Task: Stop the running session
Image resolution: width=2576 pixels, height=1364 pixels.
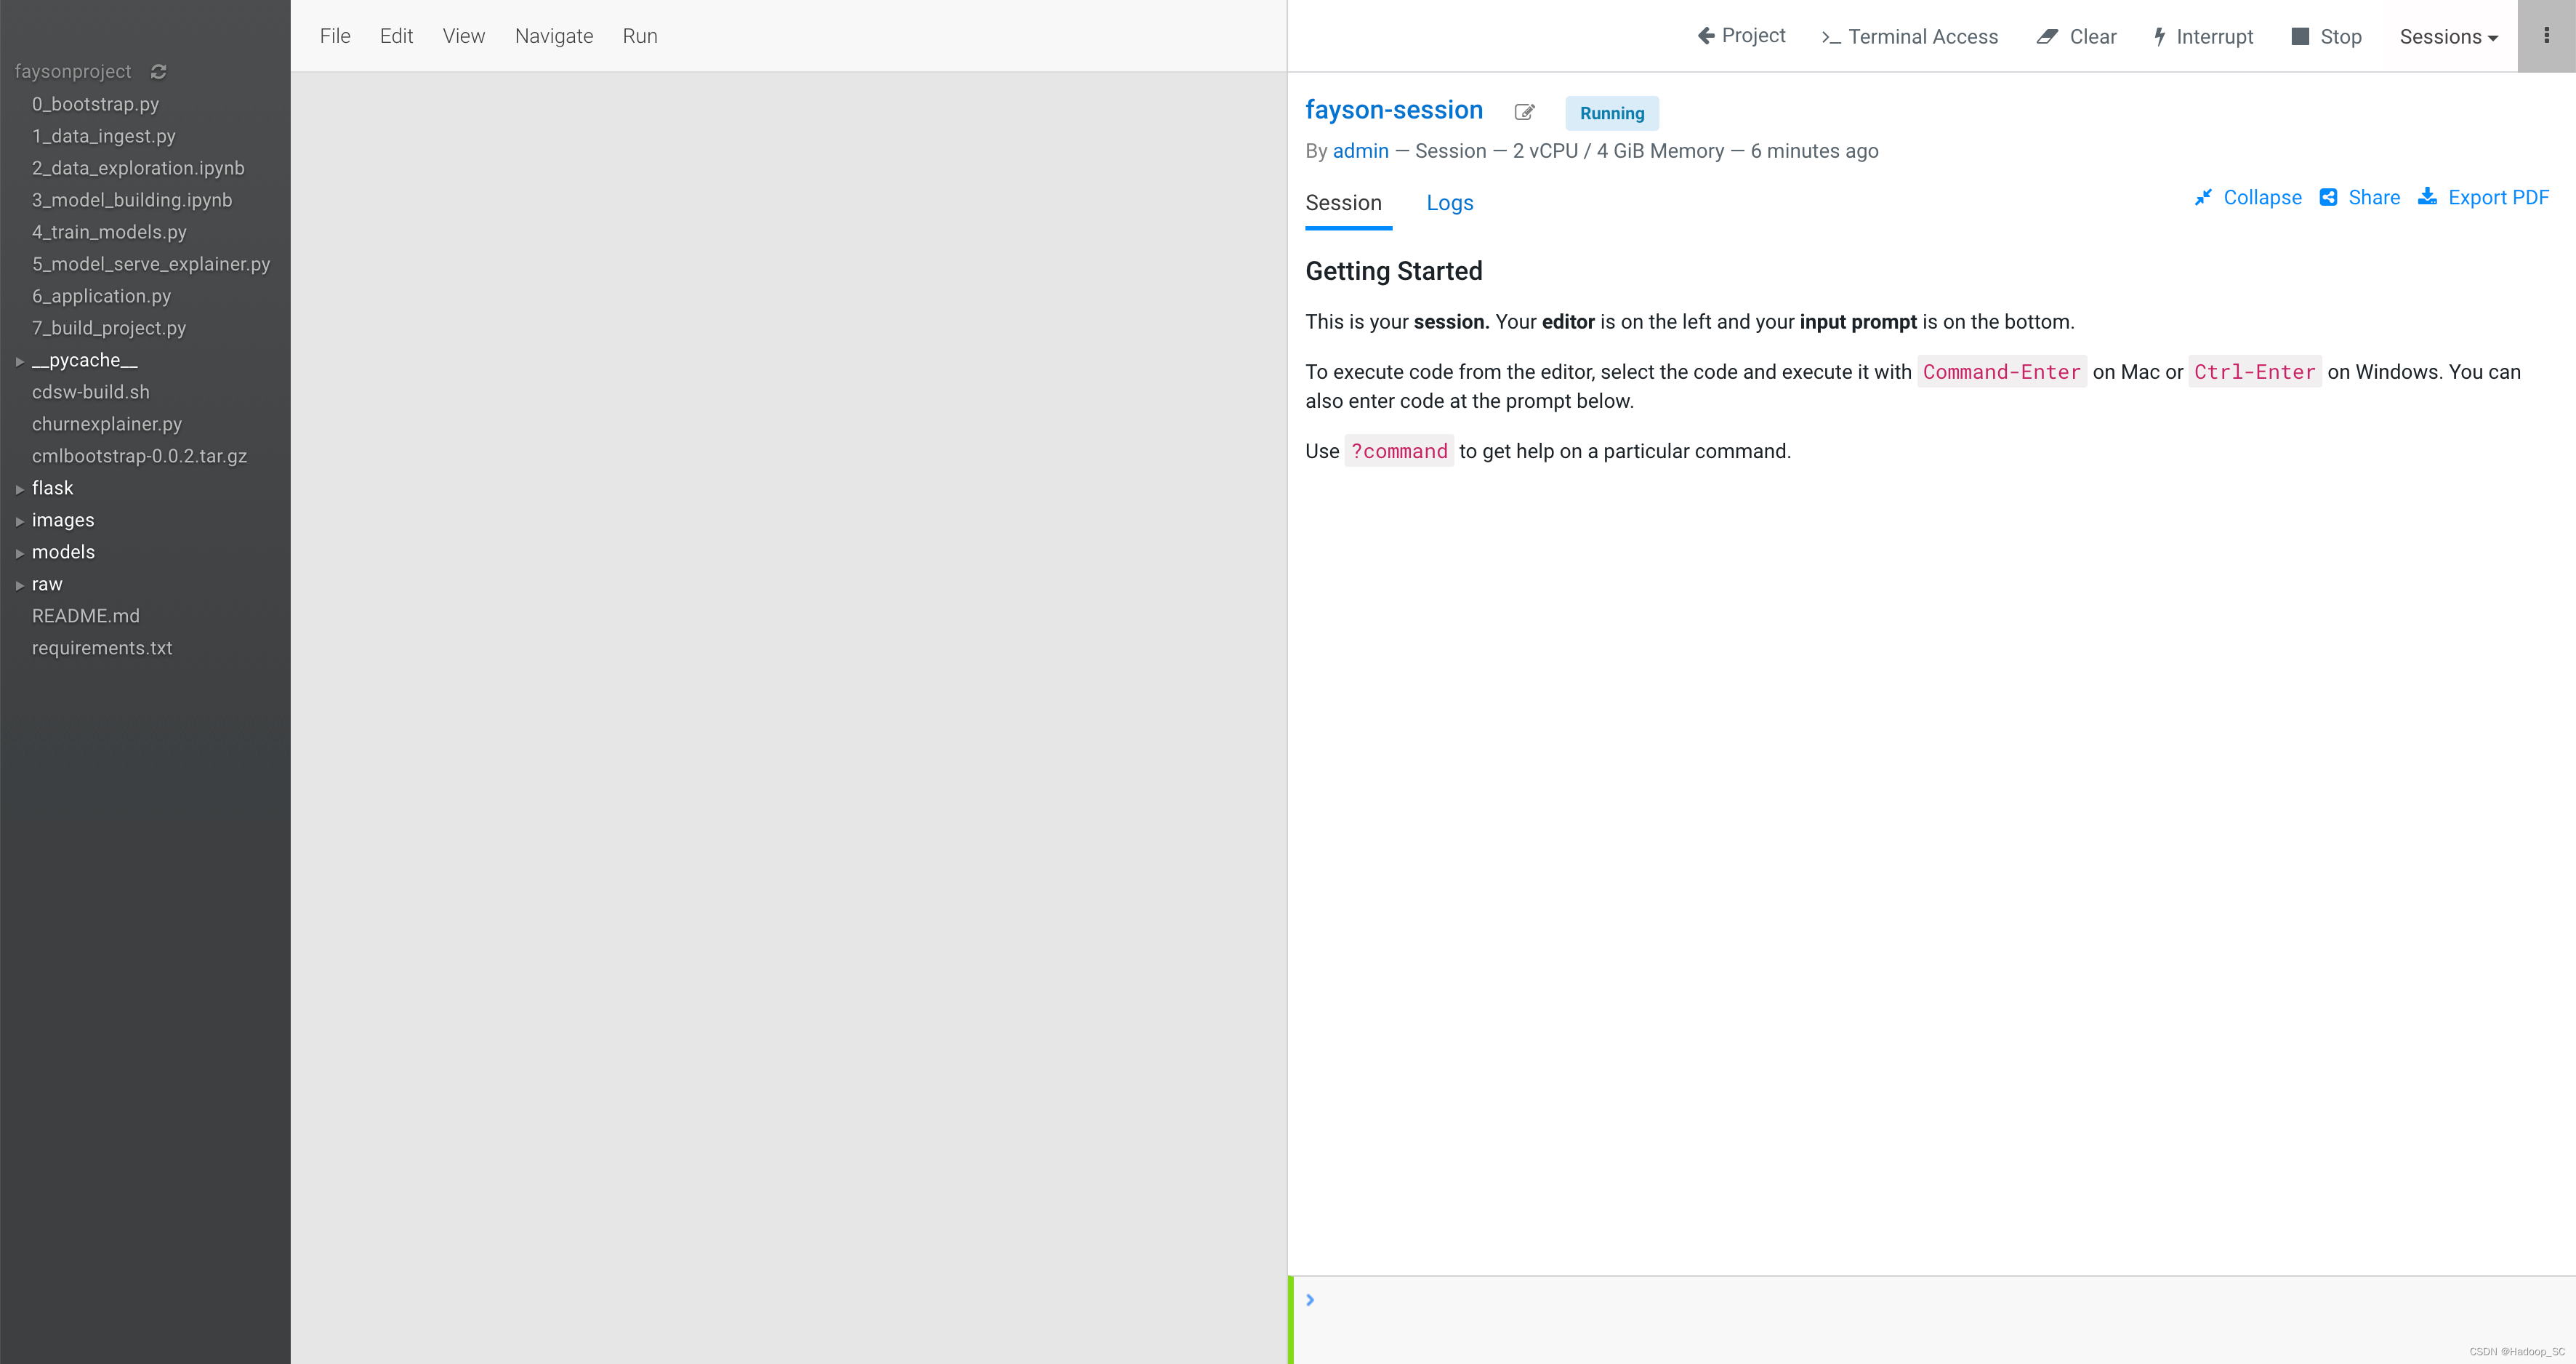Action: pyautogui.click(x=2326, y=37)
